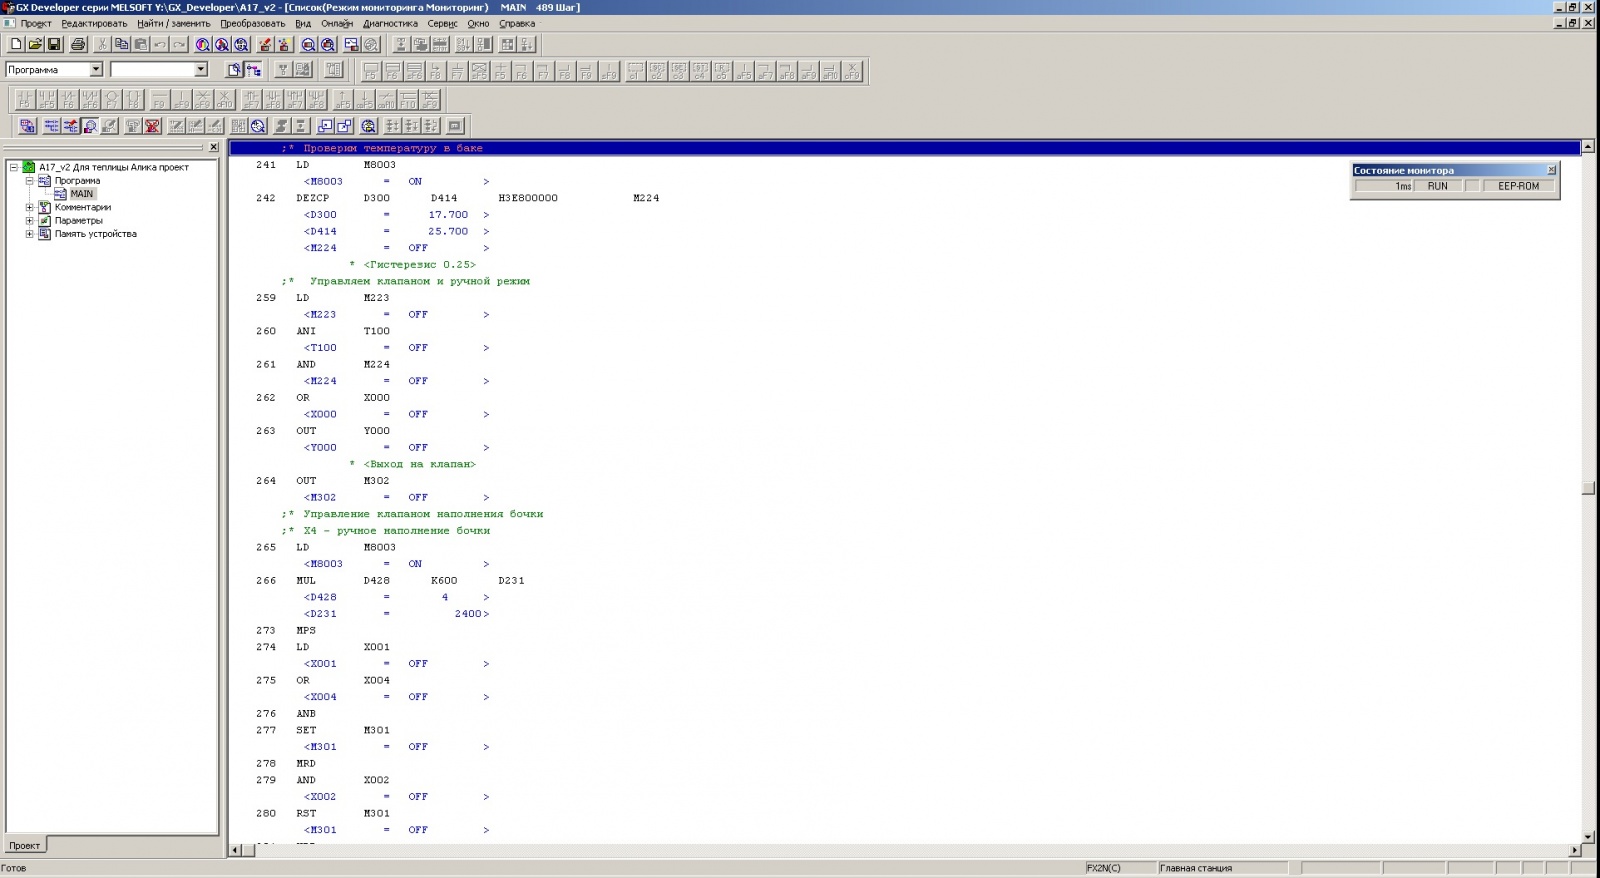Screen dimensions: 1600x878
Task: Click the vertical scrollbar up arrow
Action: point(1588,147)
